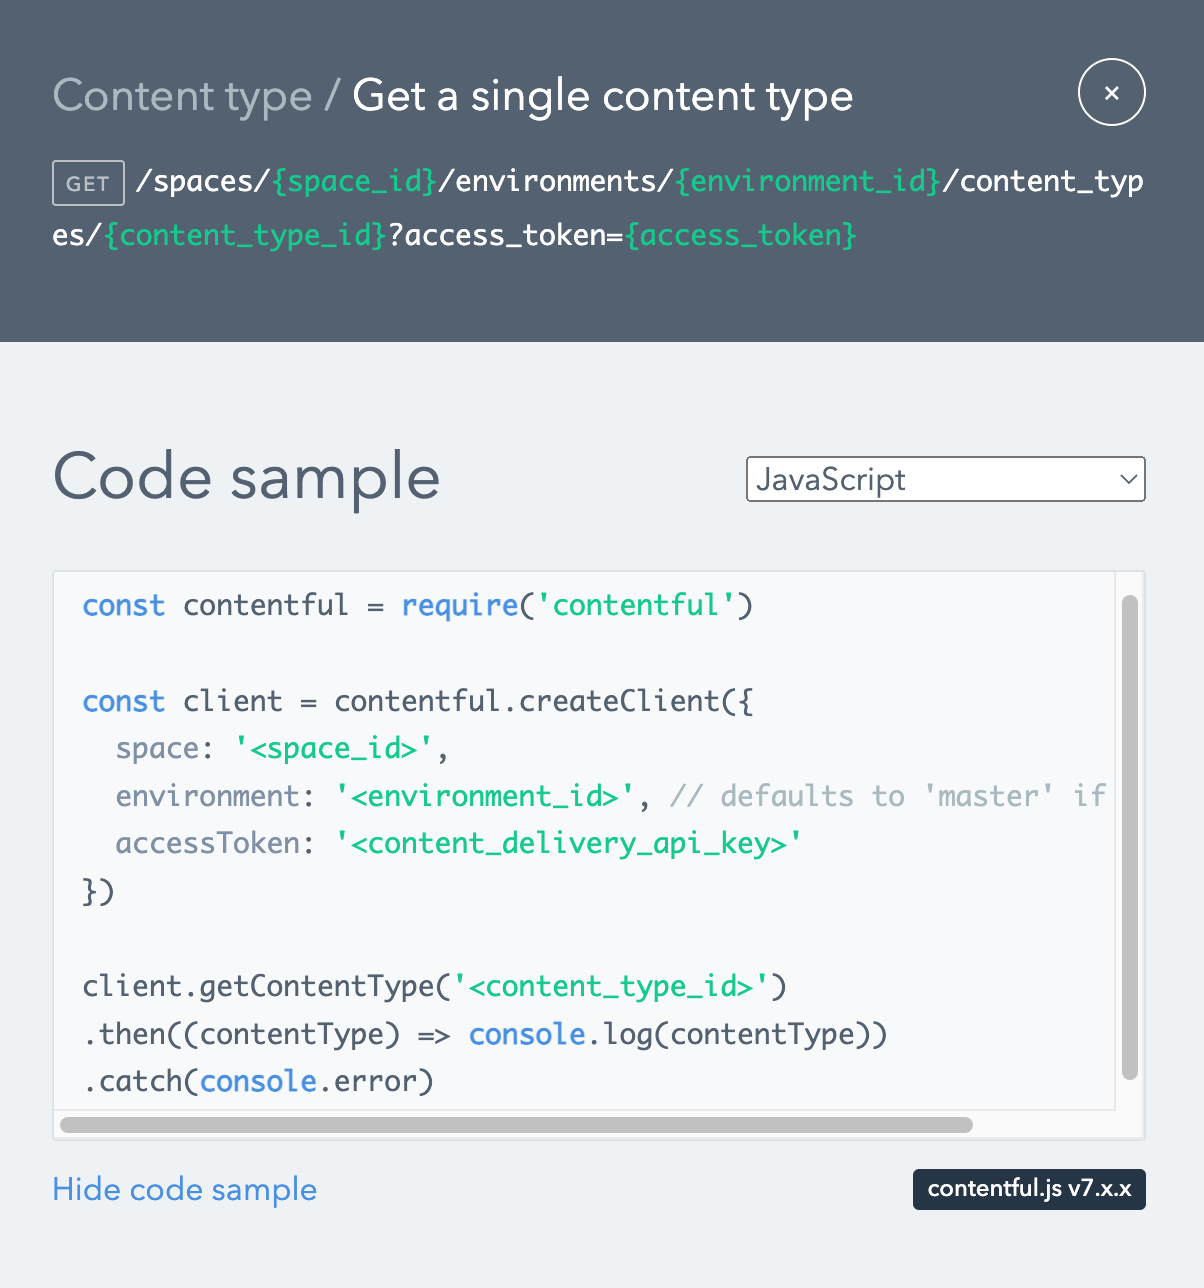Click the Content type breadcrumb
1204x1288 pixels.
point(182,96)
